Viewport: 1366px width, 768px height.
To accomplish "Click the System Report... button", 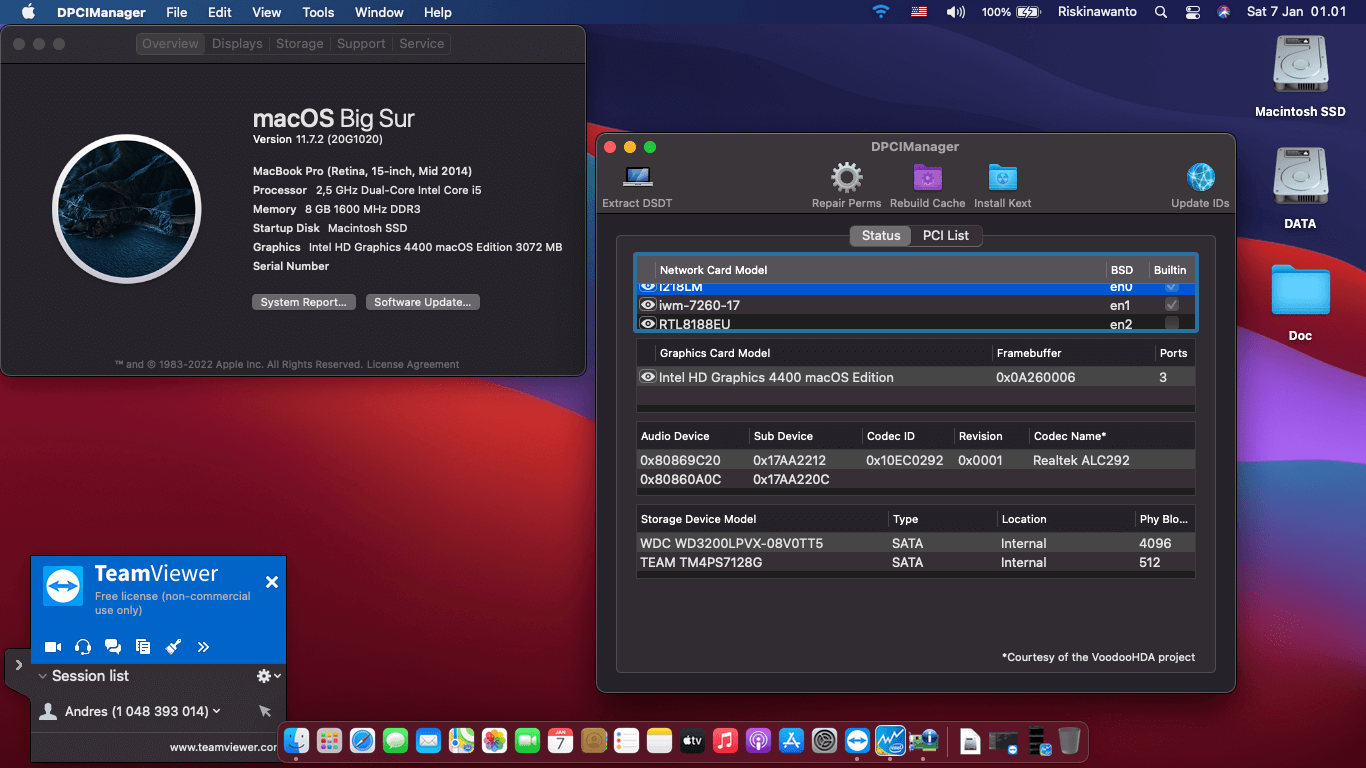I will click(304, 302).
